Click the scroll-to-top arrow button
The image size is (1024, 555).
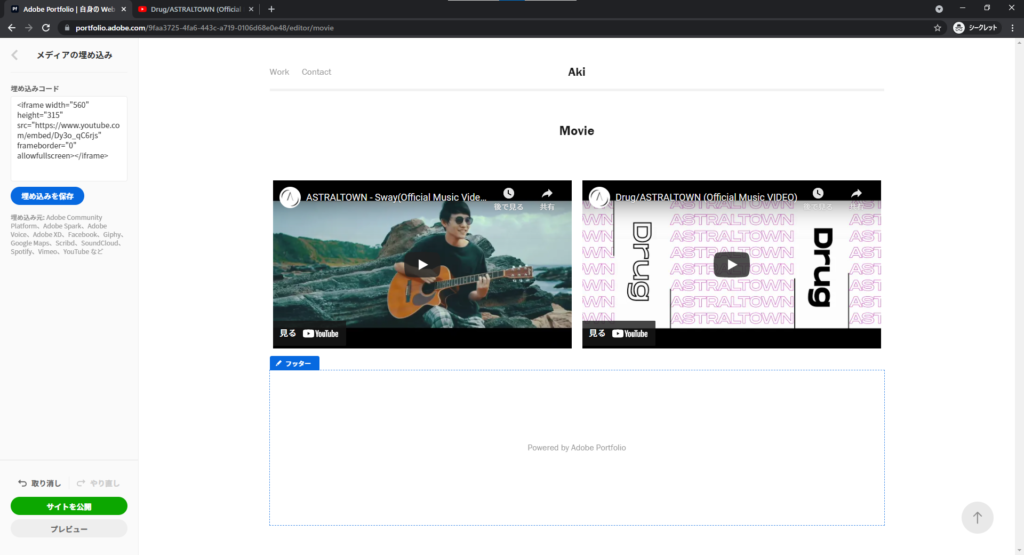coord(977,518)
